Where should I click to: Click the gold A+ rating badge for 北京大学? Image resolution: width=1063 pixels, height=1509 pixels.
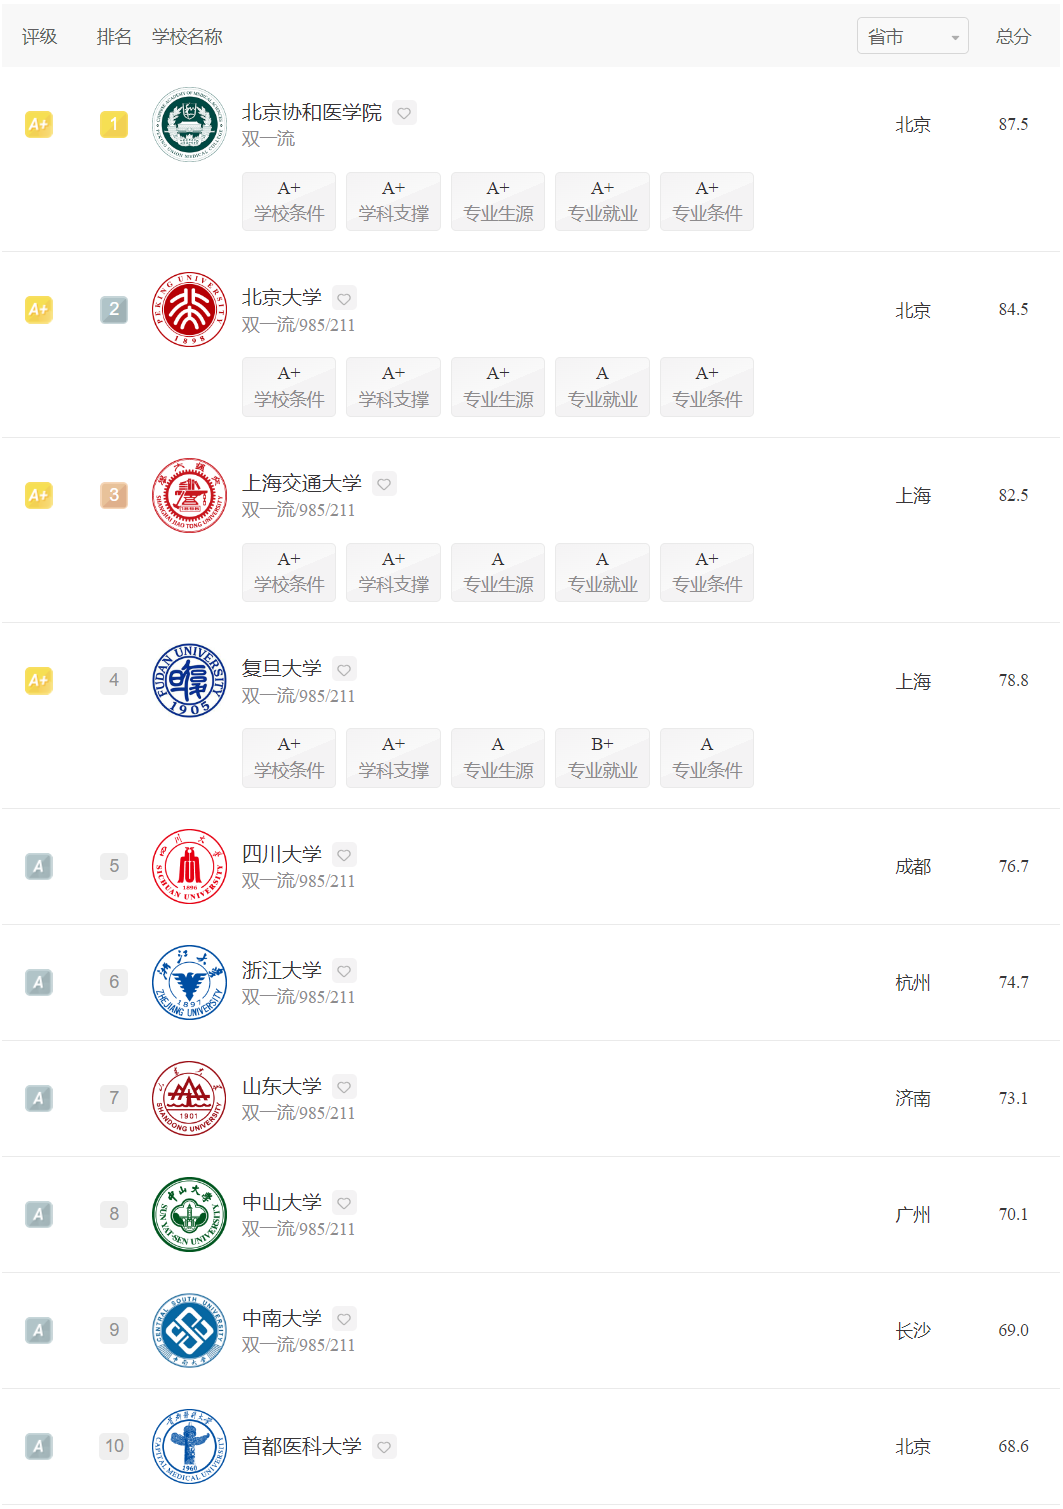(39, 310)
